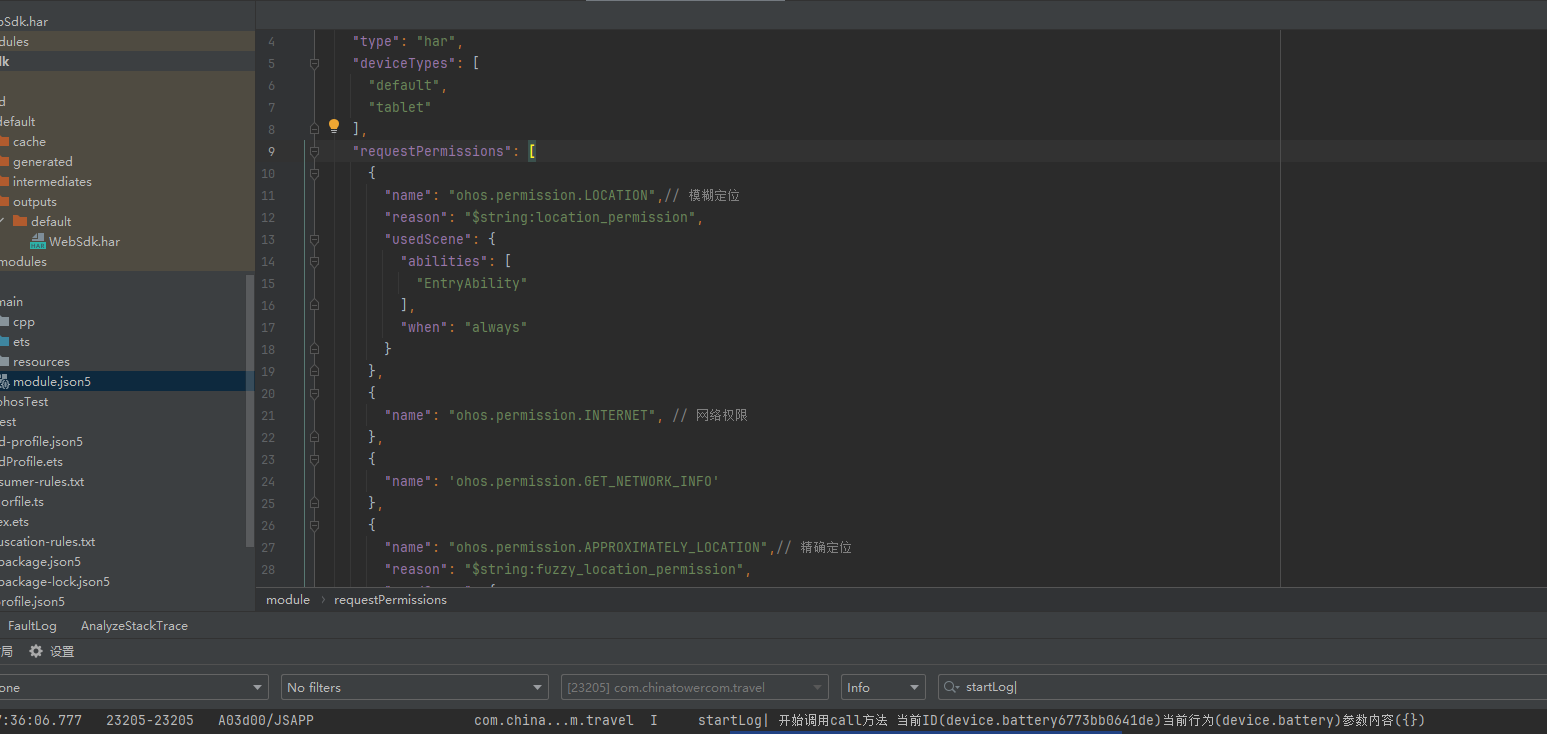This screenshot has height=734, width=1547.
Task: Select the orfile.ts file in the tree
Action: click(22, 502)
